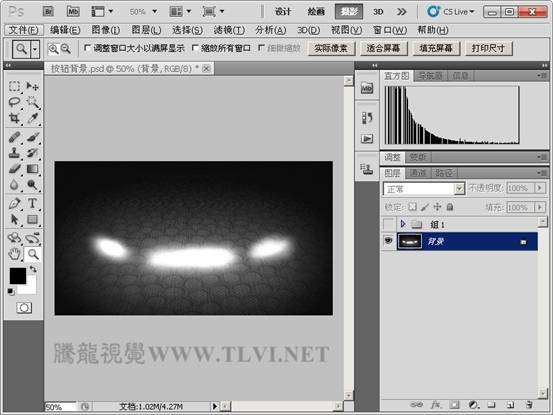Enable 调整窗口大小以满屏显示 checkbox
Screen dimensions: 553x415
tap(87, 48)
